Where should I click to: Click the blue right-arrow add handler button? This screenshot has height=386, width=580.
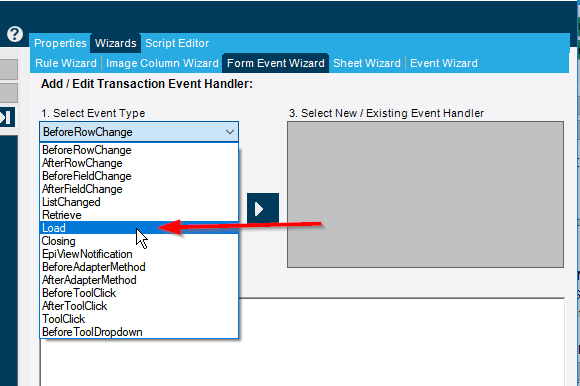[263, 209]
